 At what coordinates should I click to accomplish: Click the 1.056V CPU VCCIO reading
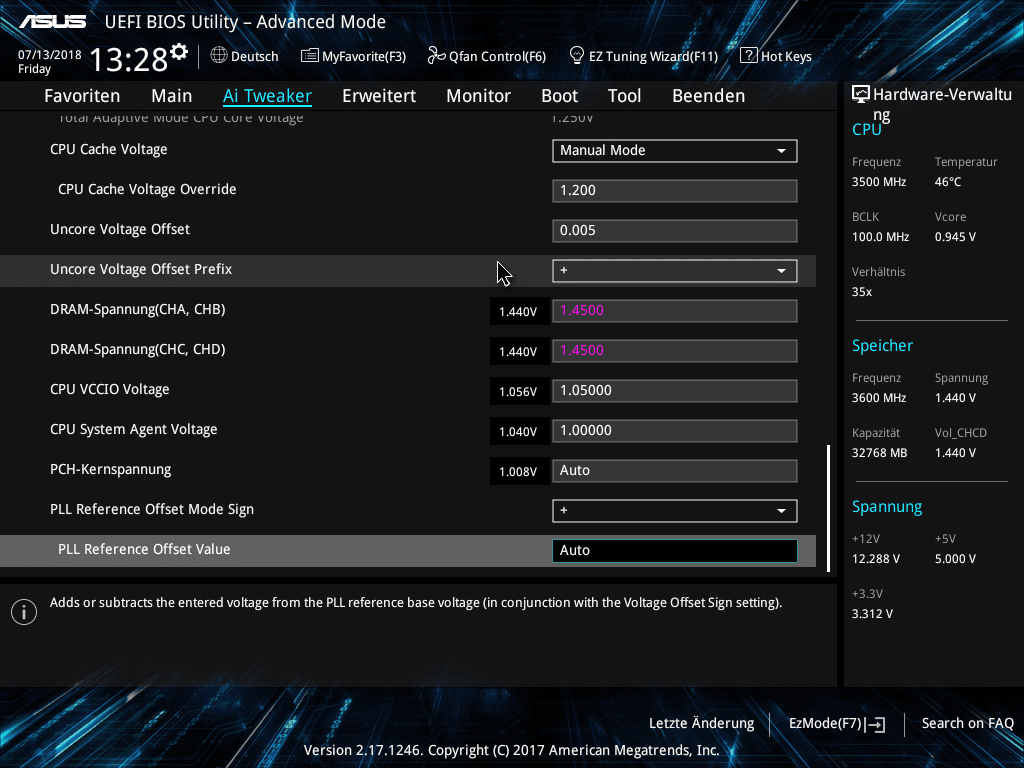(519, 391)
